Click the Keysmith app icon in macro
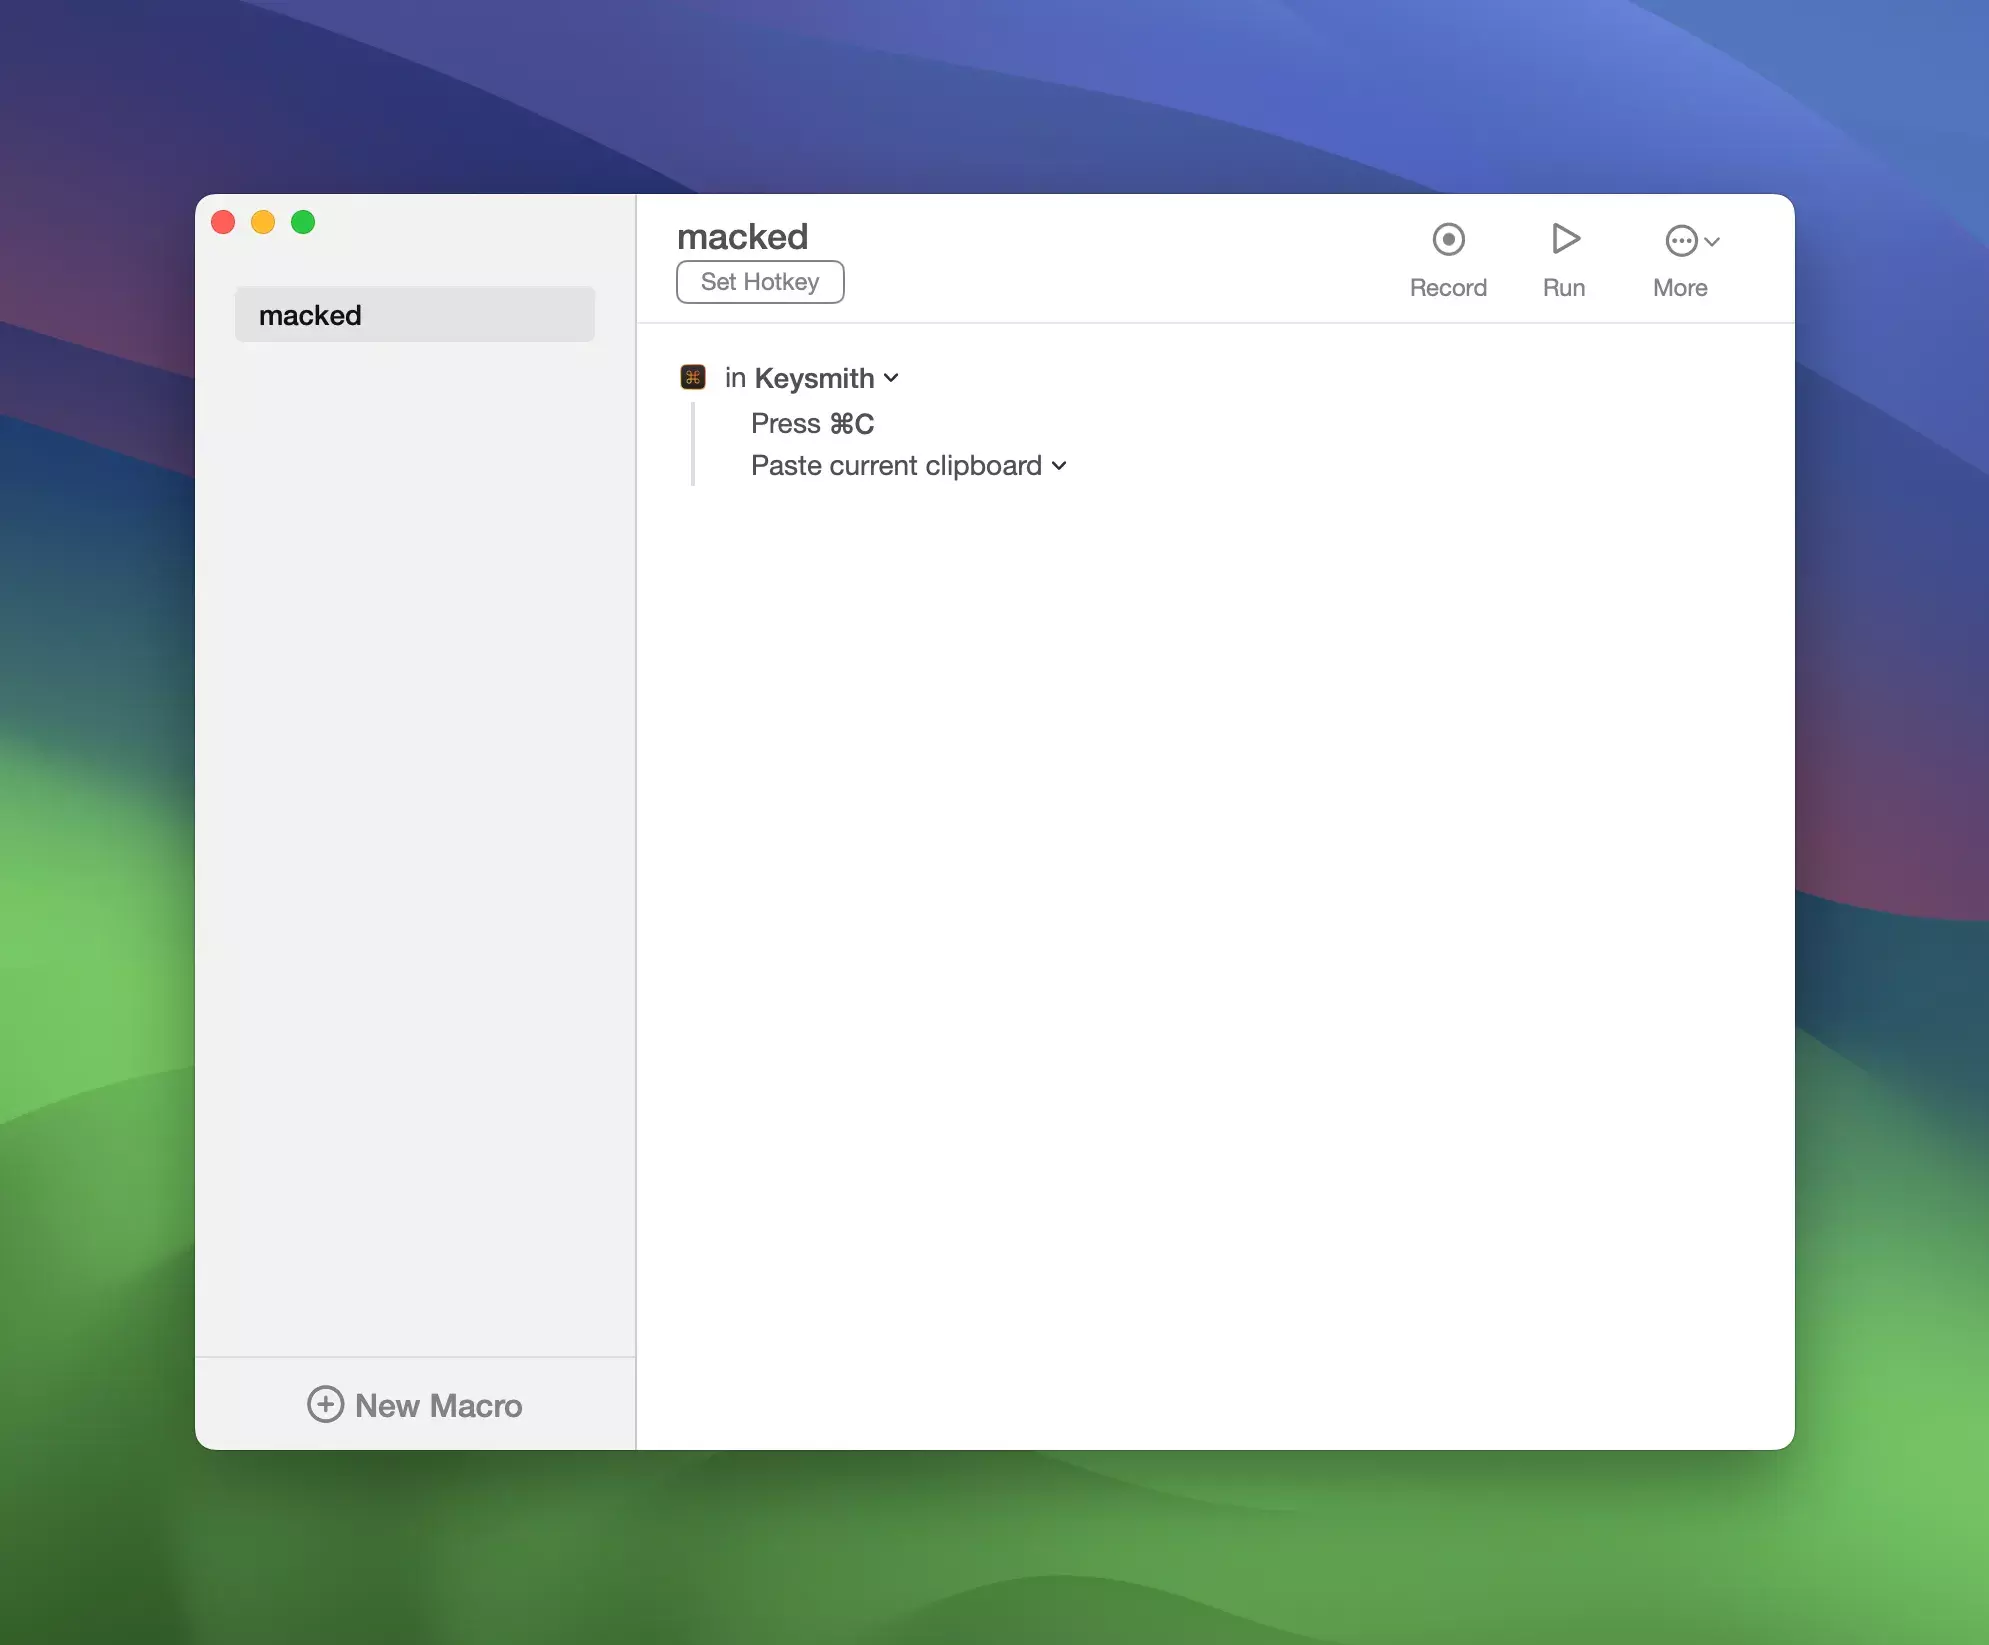 click(x=693, y=377)
